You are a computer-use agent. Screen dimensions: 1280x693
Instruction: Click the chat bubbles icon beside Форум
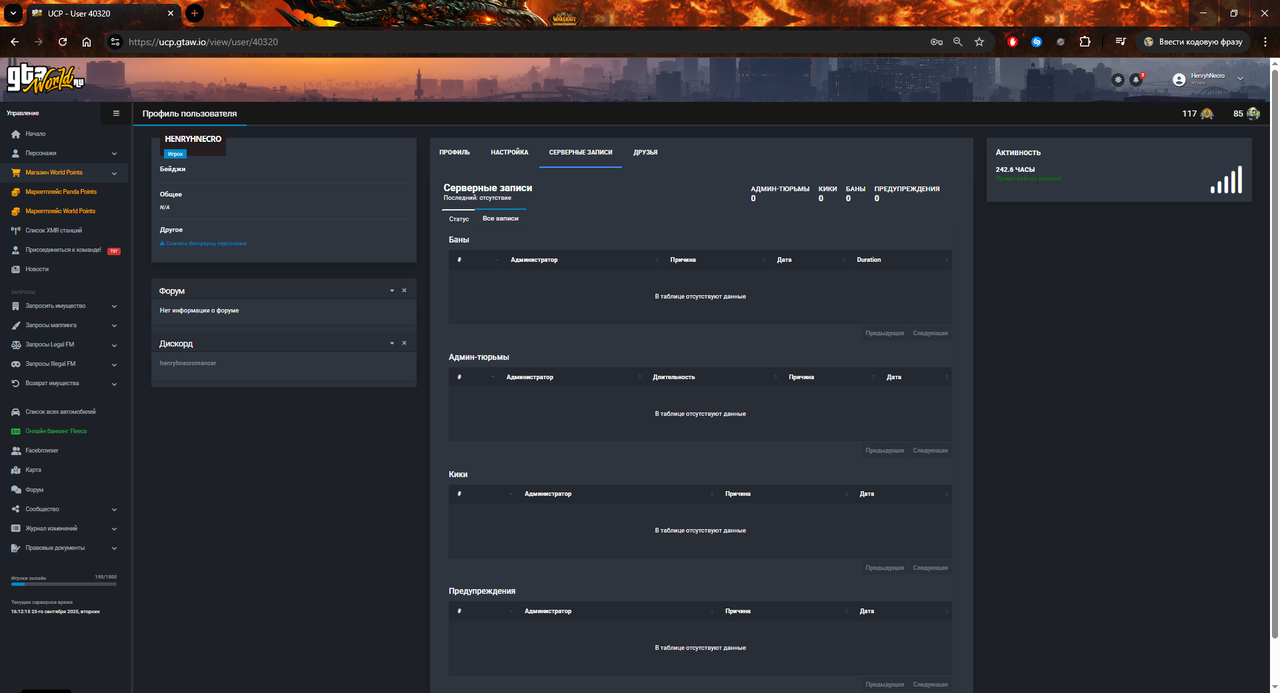tap(15, 490)
